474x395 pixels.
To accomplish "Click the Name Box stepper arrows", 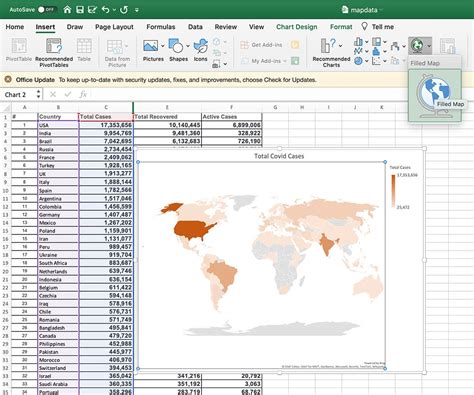I will [x=39, y=94].
